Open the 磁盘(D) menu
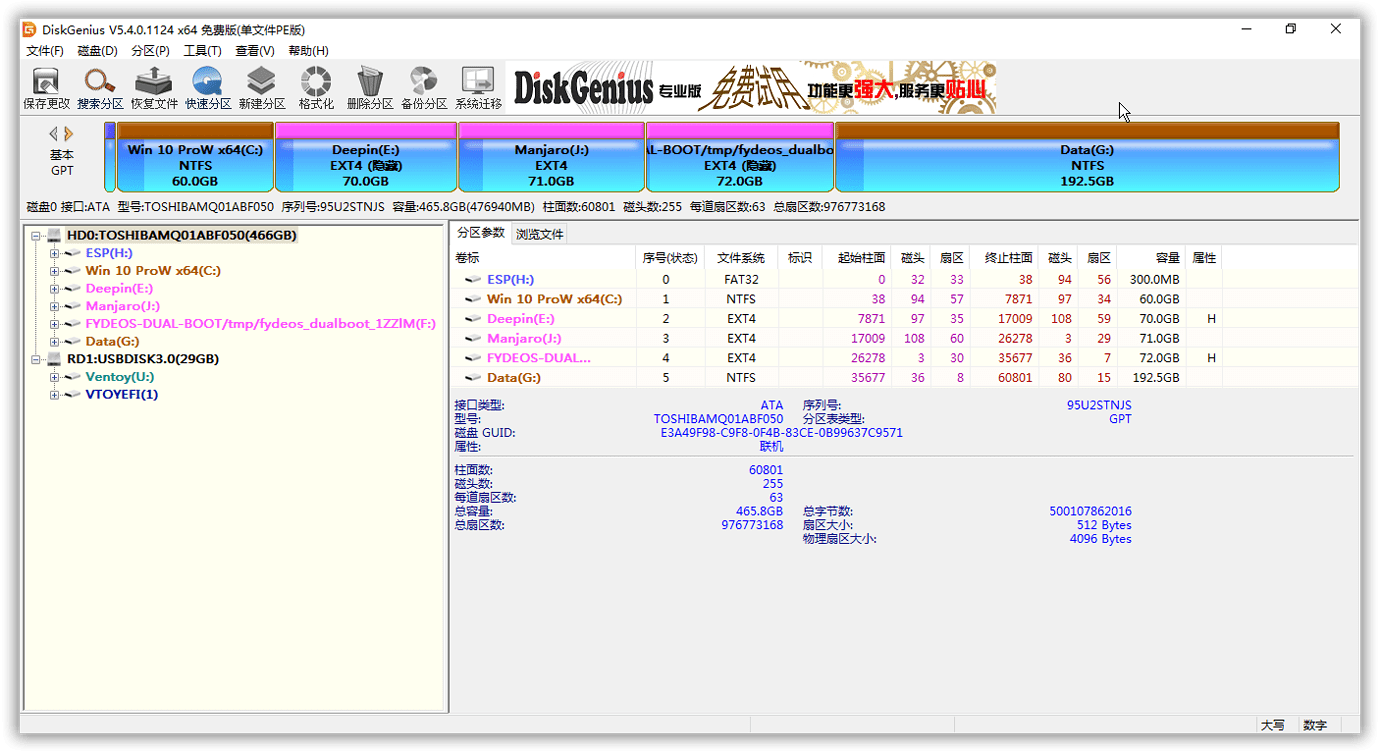 coord(97,50)
